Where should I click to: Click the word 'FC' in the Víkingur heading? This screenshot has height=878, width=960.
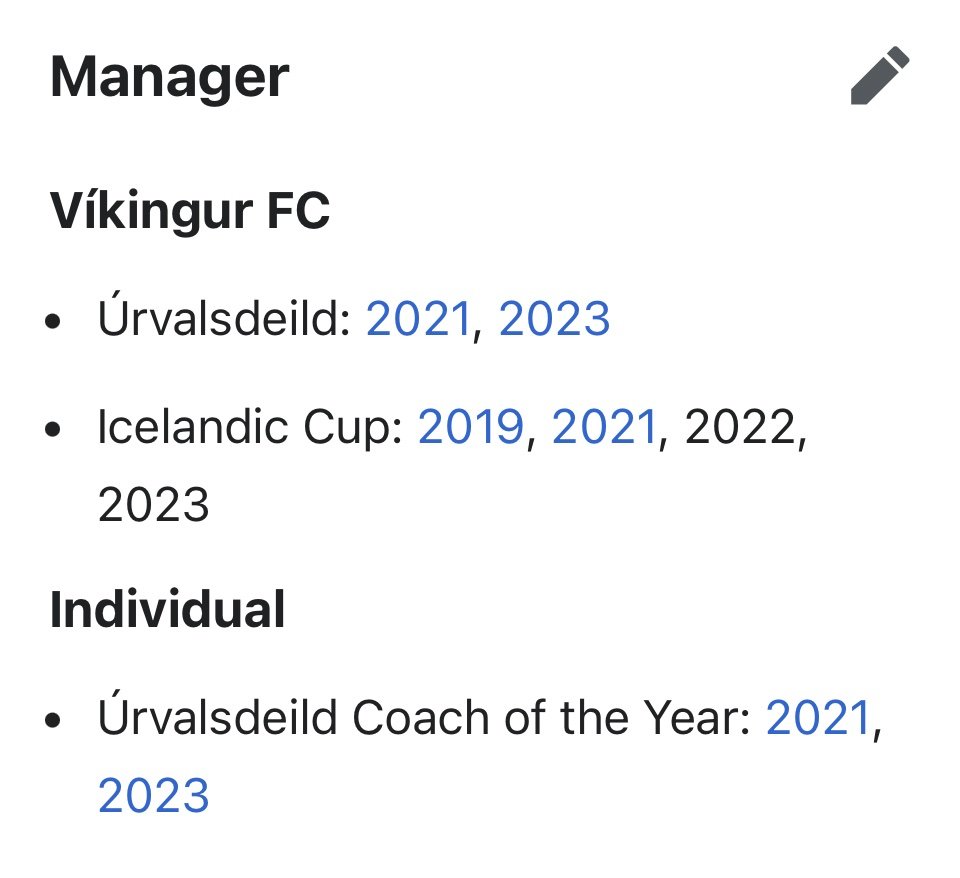click(298, 211)
